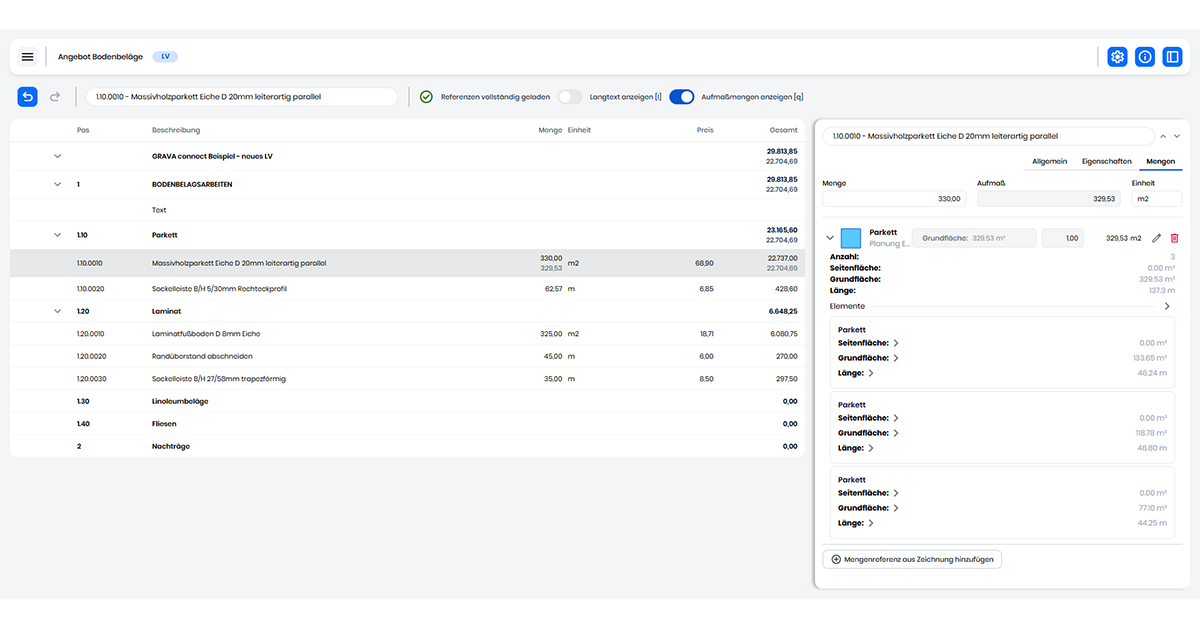
Task: Delete Parkett reference with red trash icon
Action: point(1175,238)
